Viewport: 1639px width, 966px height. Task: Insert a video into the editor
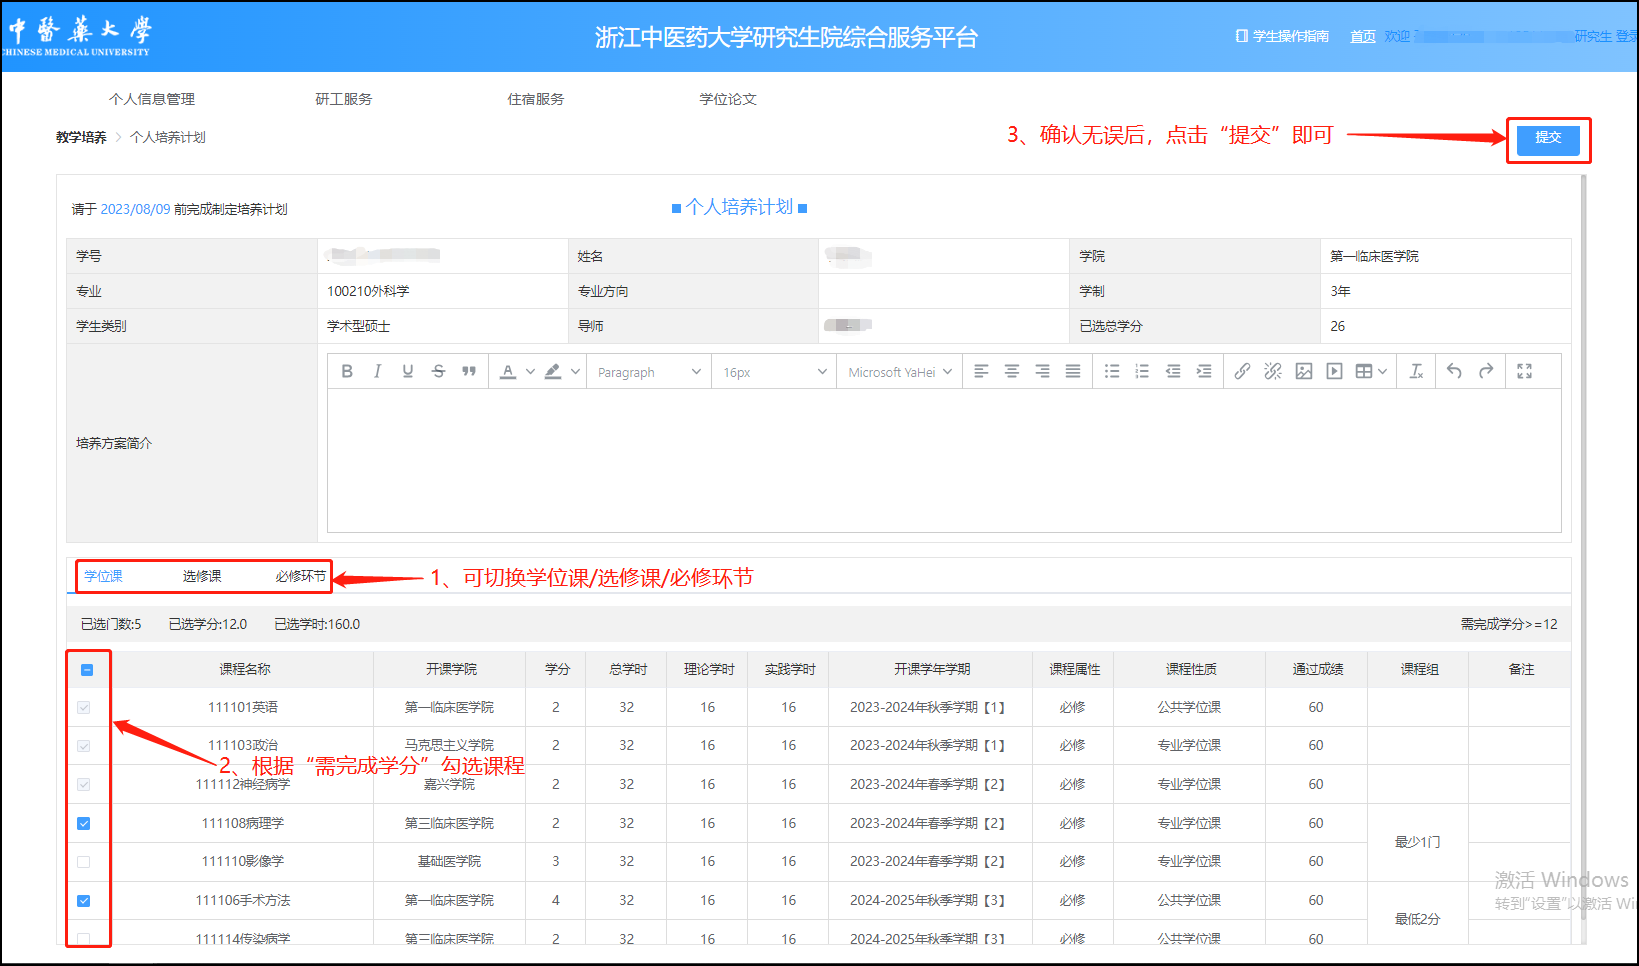click(x=1334, y=371)
